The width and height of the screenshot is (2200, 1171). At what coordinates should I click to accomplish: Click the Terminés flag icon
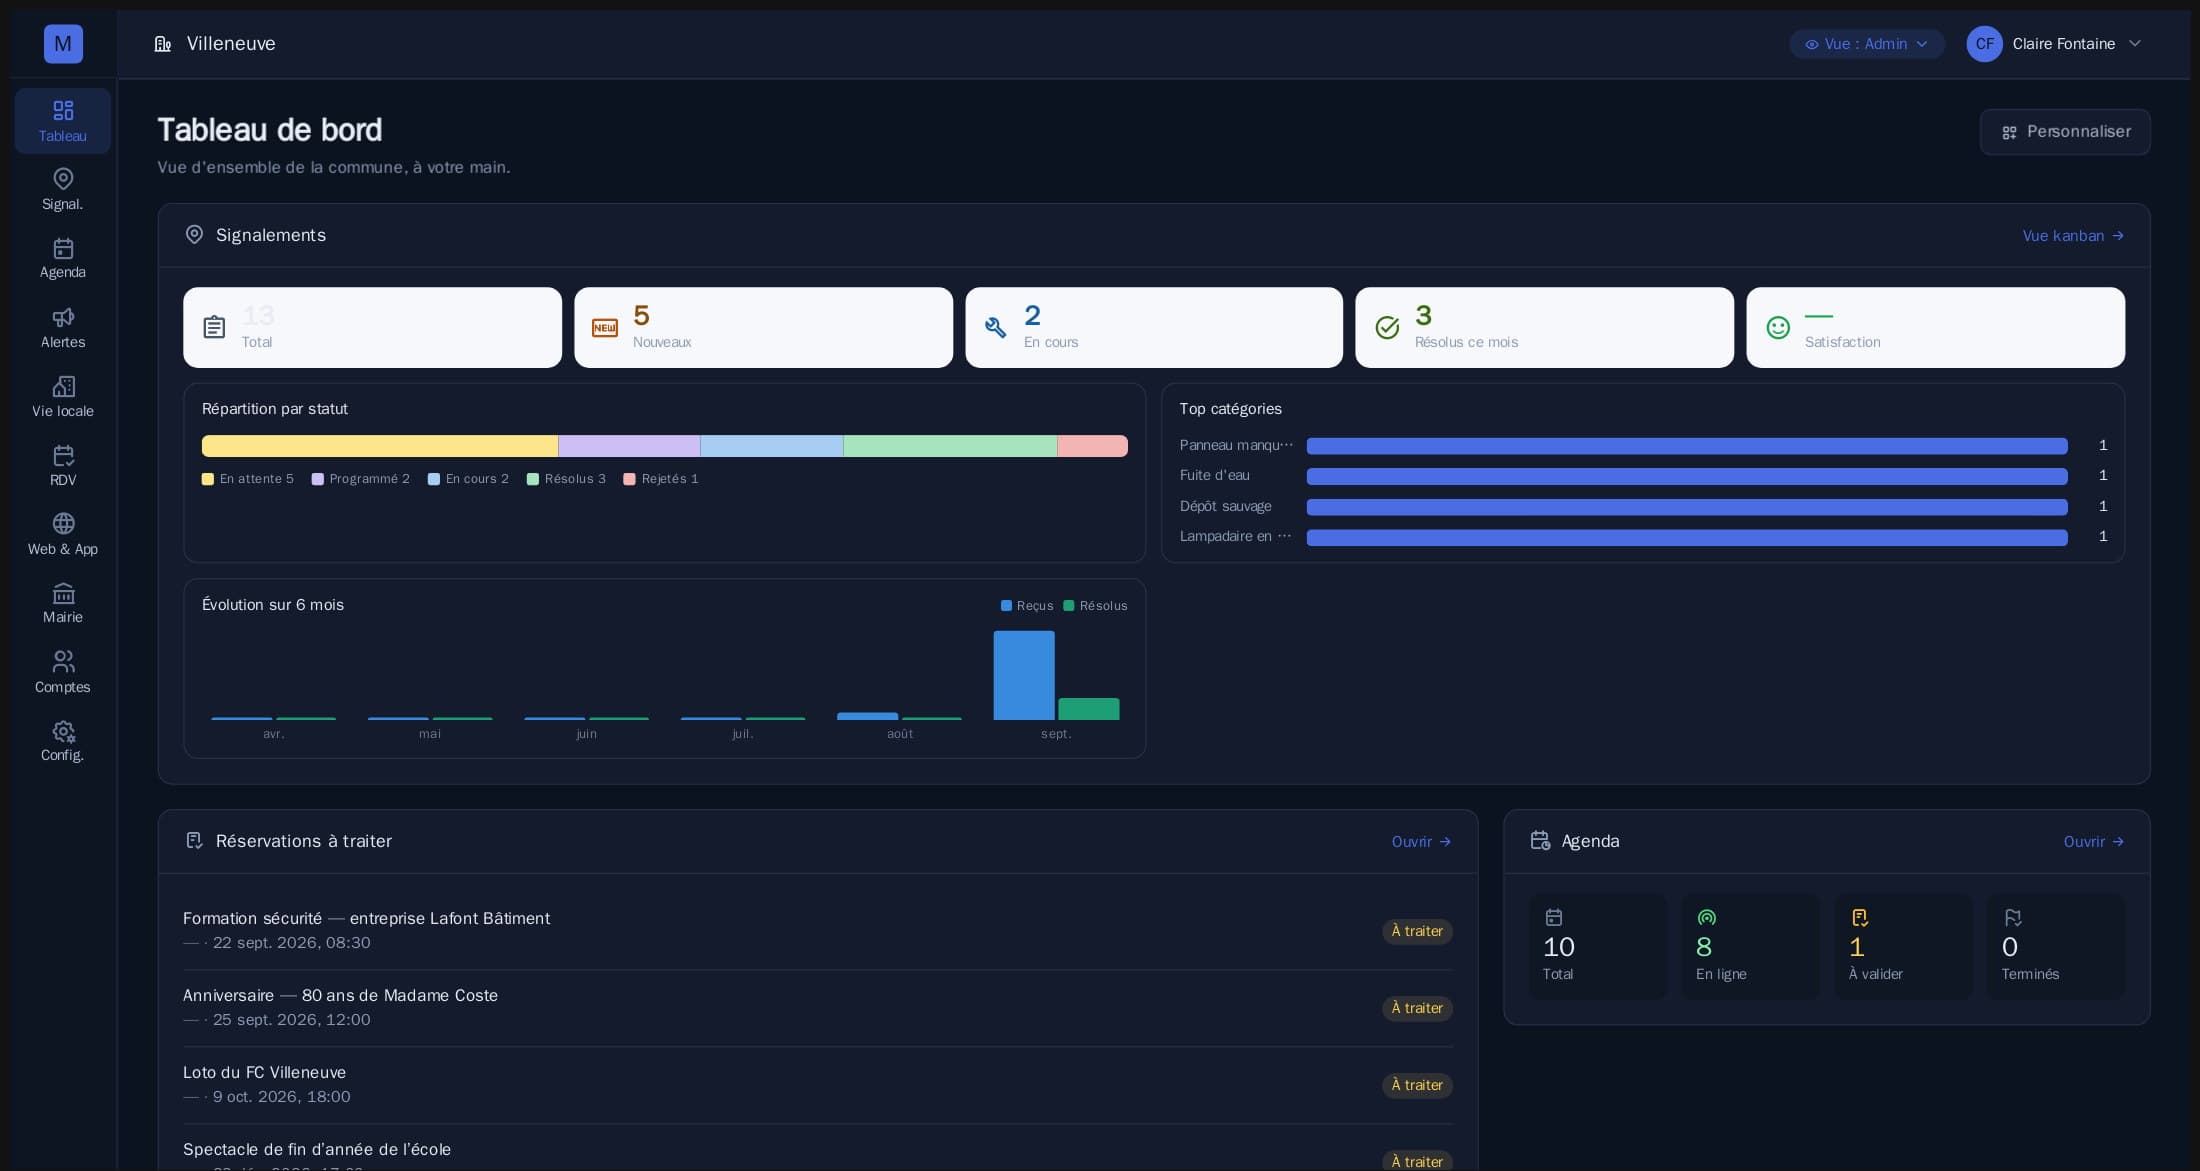point(2013,917)
